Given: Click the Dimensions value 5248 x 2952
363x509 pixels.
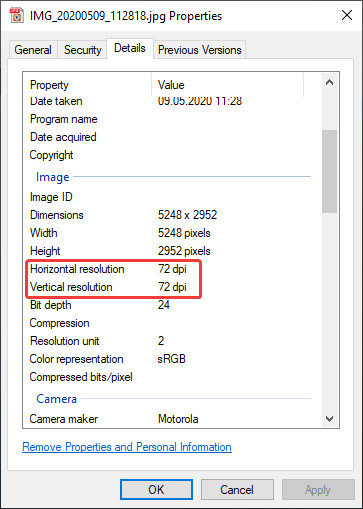Looking at the screenshot, I should tap(187, 215).
